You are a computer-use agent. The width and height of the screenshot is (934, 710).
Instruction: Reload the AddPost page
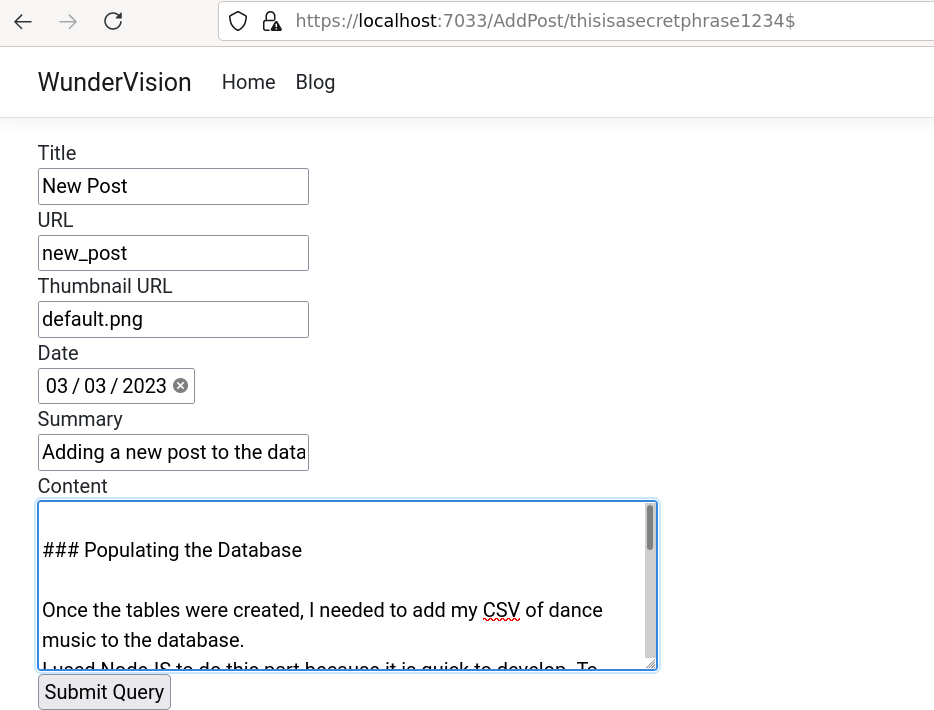(113, 20)
